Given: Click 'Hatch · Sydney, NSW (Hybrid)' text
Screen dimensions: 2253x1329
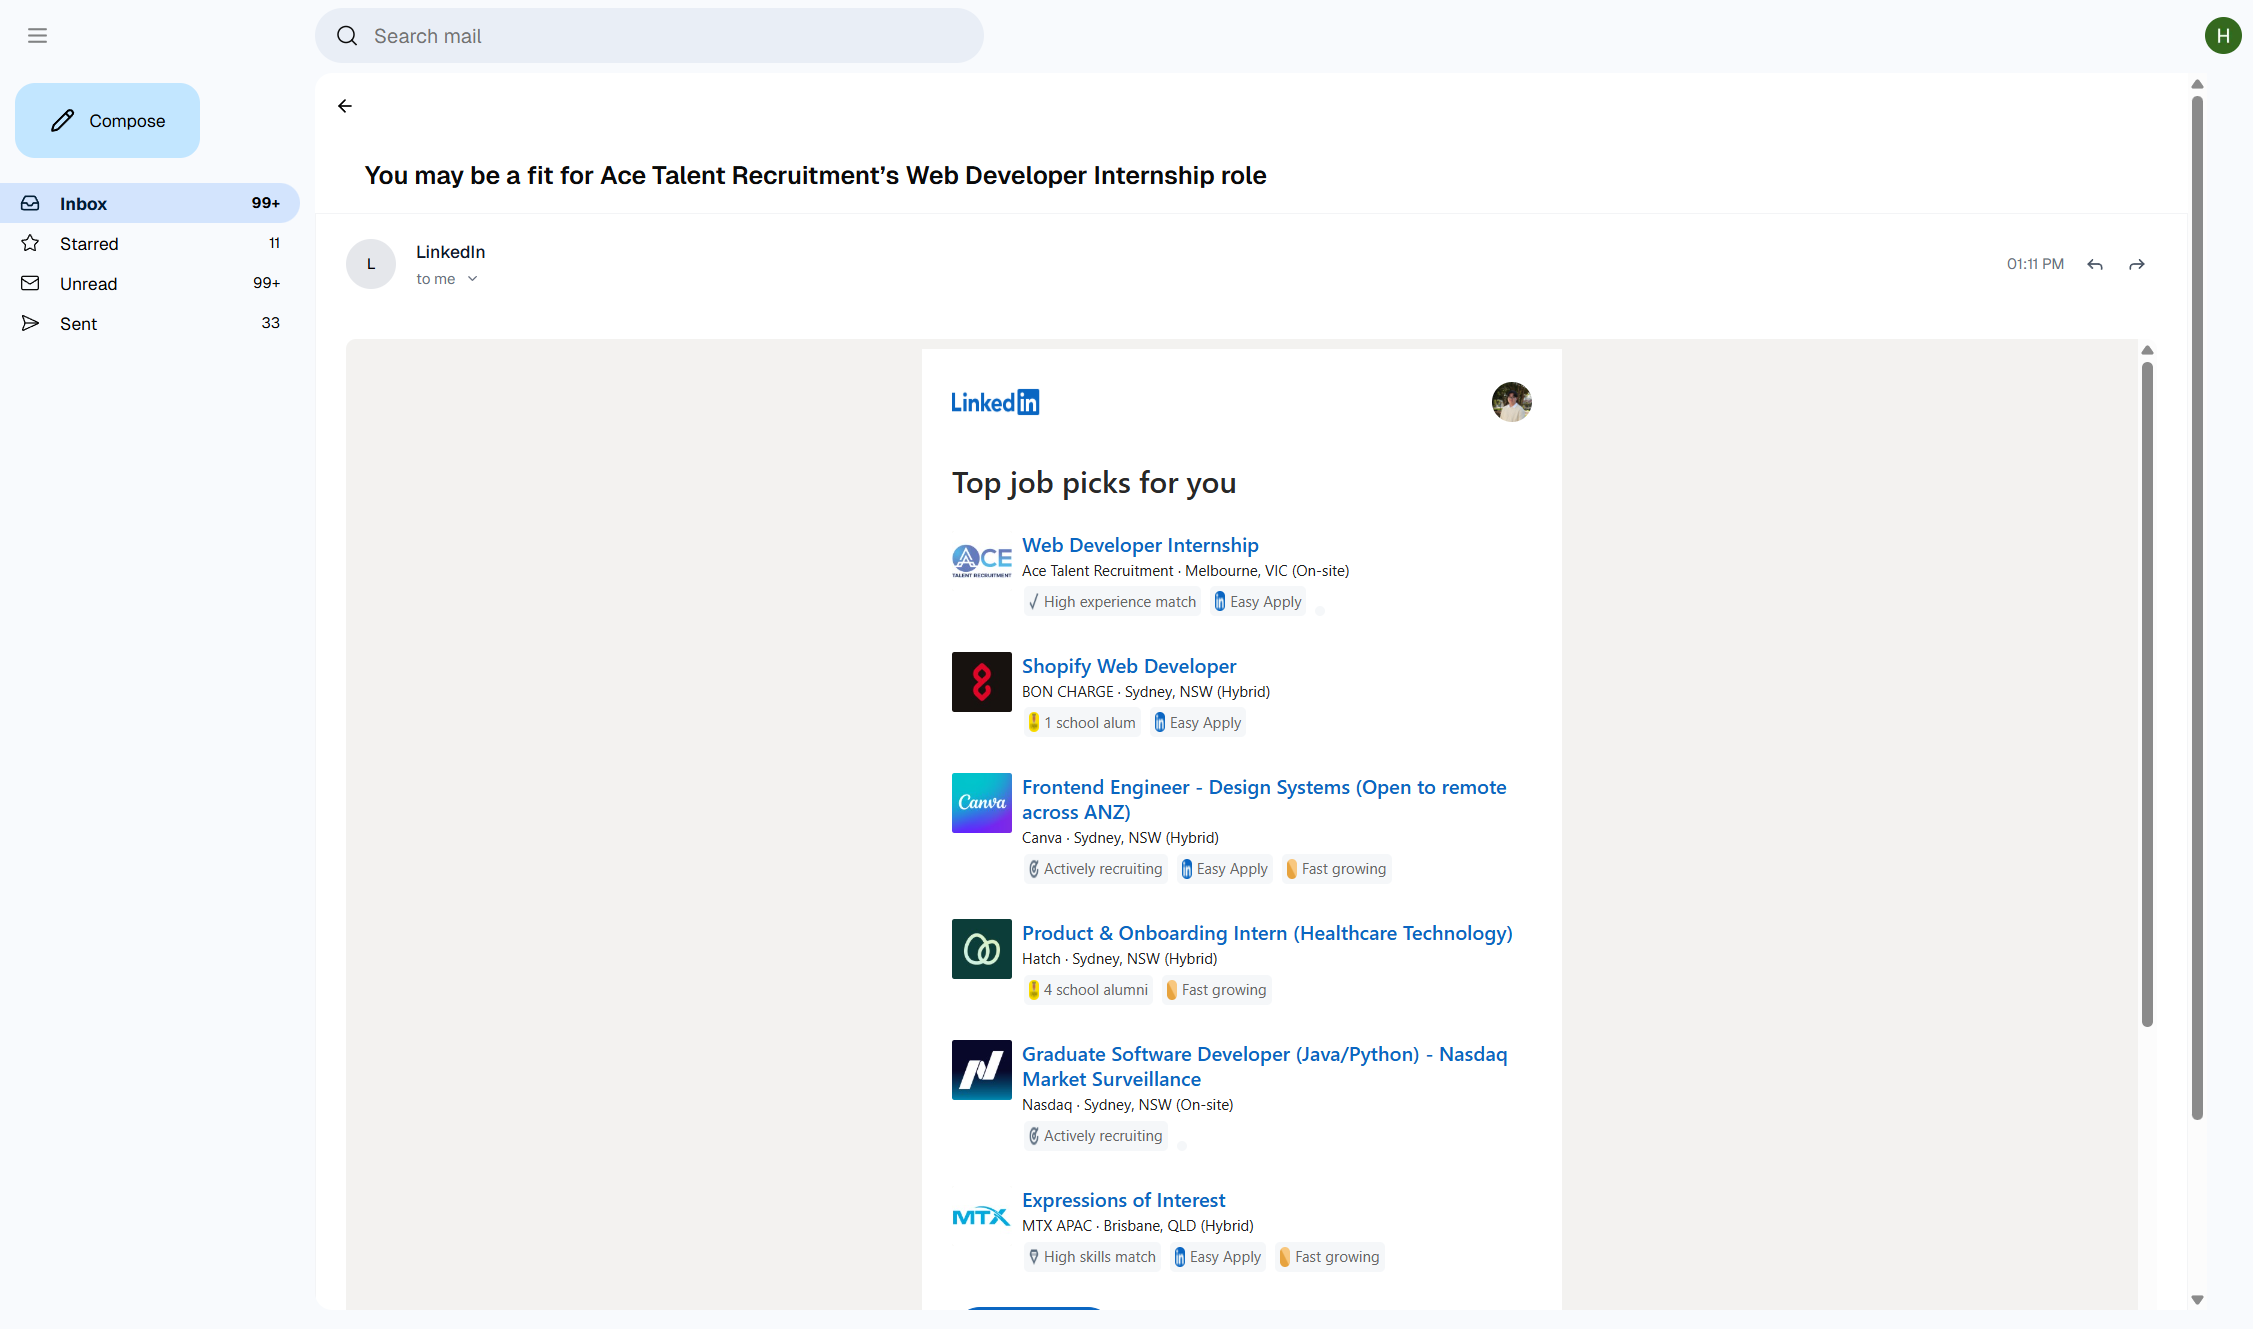Looking at the screenshot, I should click(1119, 959).
